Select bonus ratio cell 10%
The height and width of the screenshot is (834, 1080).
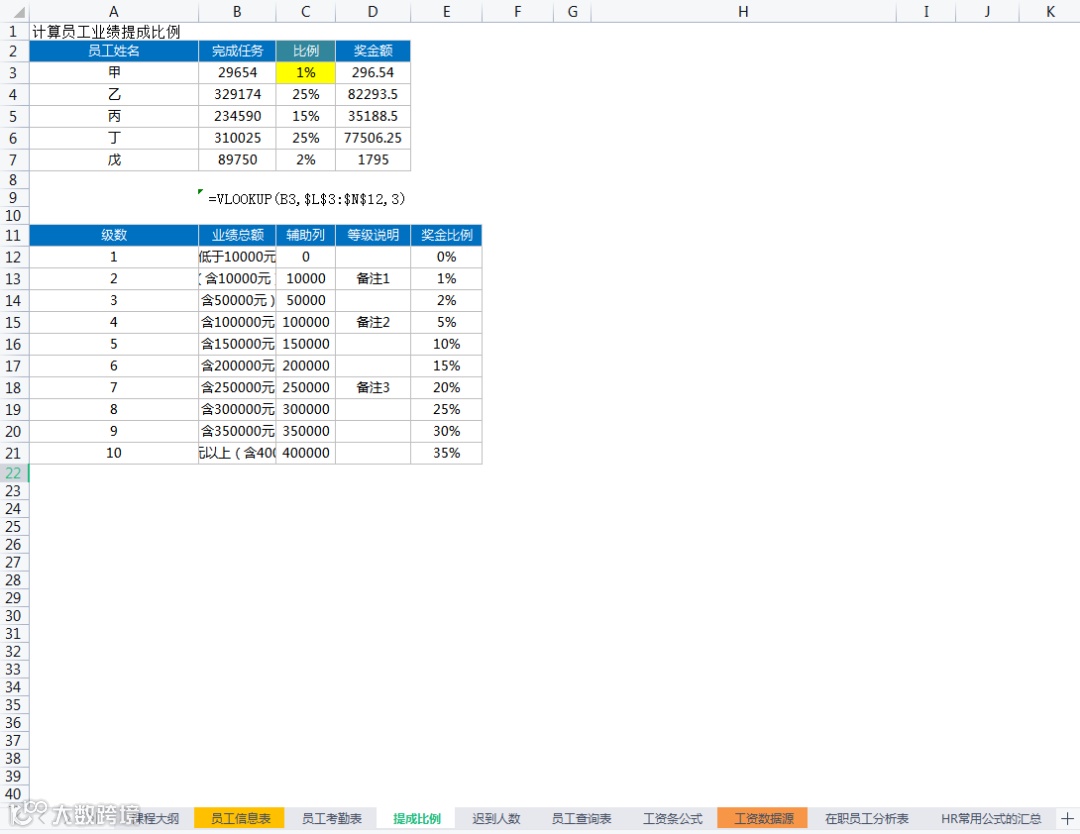click(x=446, y=344)
